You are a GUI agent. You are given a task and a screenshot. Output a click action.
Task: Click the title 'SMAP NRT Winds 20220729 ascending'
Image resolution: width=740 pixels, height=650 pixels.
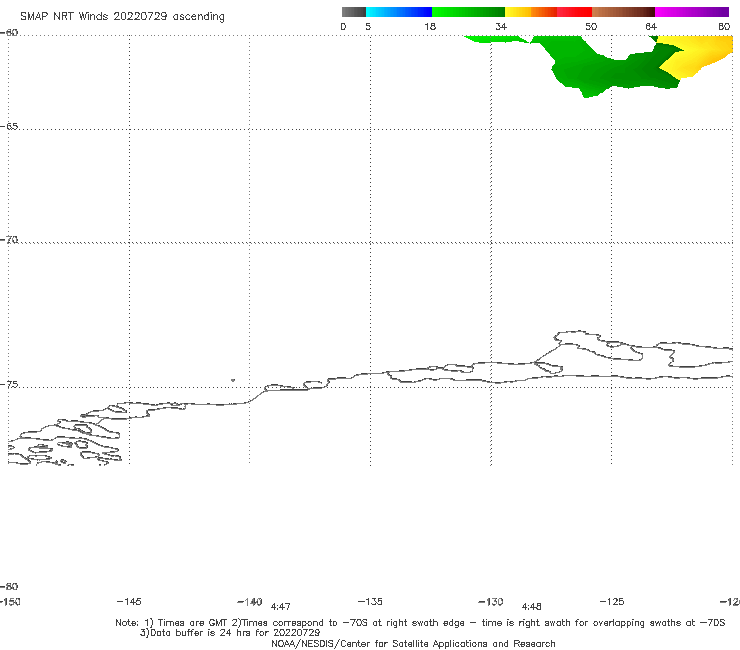pos(122,17)
